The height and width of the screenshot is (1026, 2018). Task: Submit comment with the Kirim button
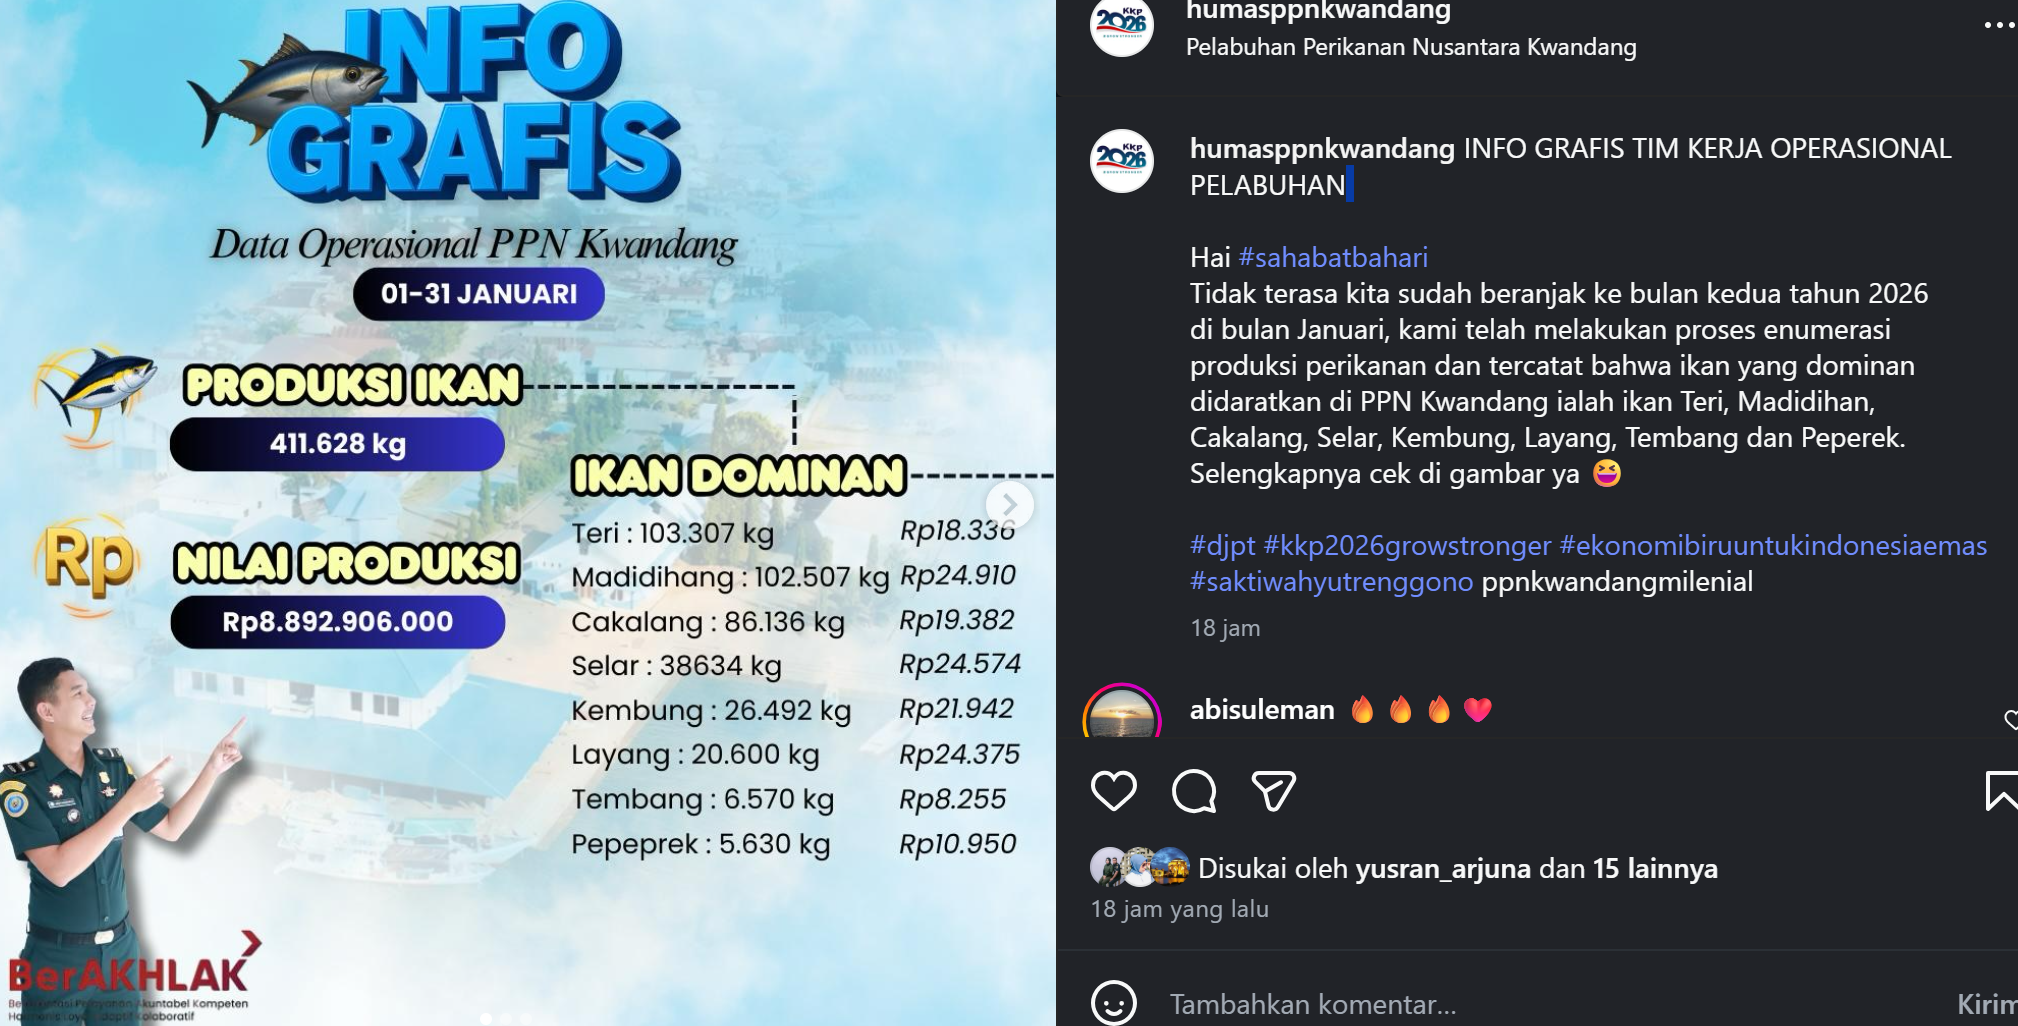click(1986, 1004)
